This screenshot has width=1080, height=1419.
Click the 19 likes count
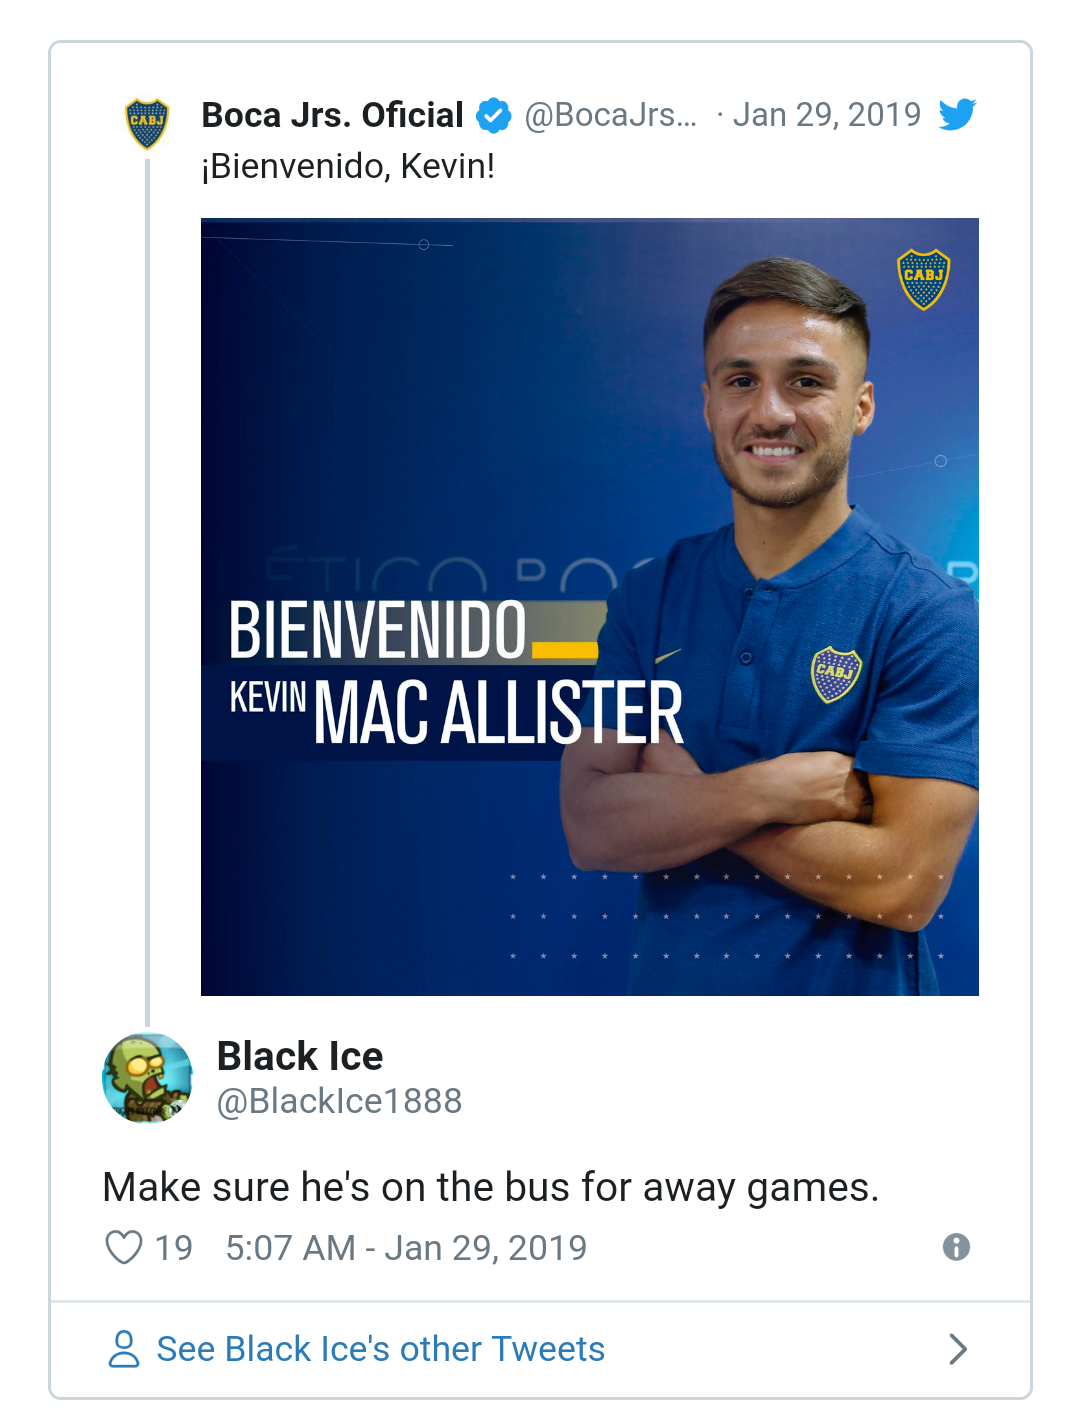coord(174,1248)
